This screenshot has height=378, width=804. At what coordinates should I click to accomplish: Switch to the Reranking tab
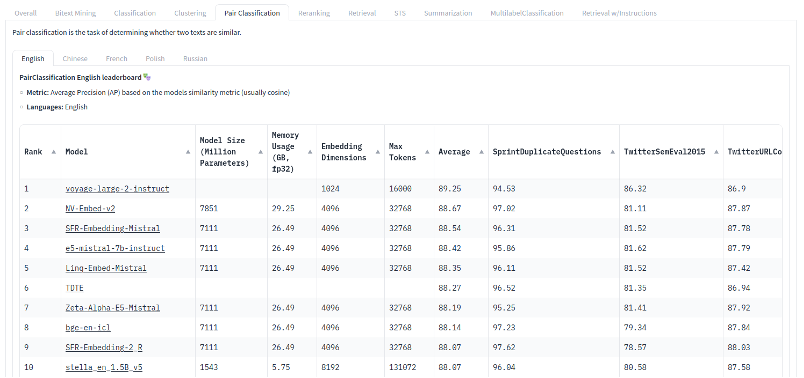pos(314,13)
